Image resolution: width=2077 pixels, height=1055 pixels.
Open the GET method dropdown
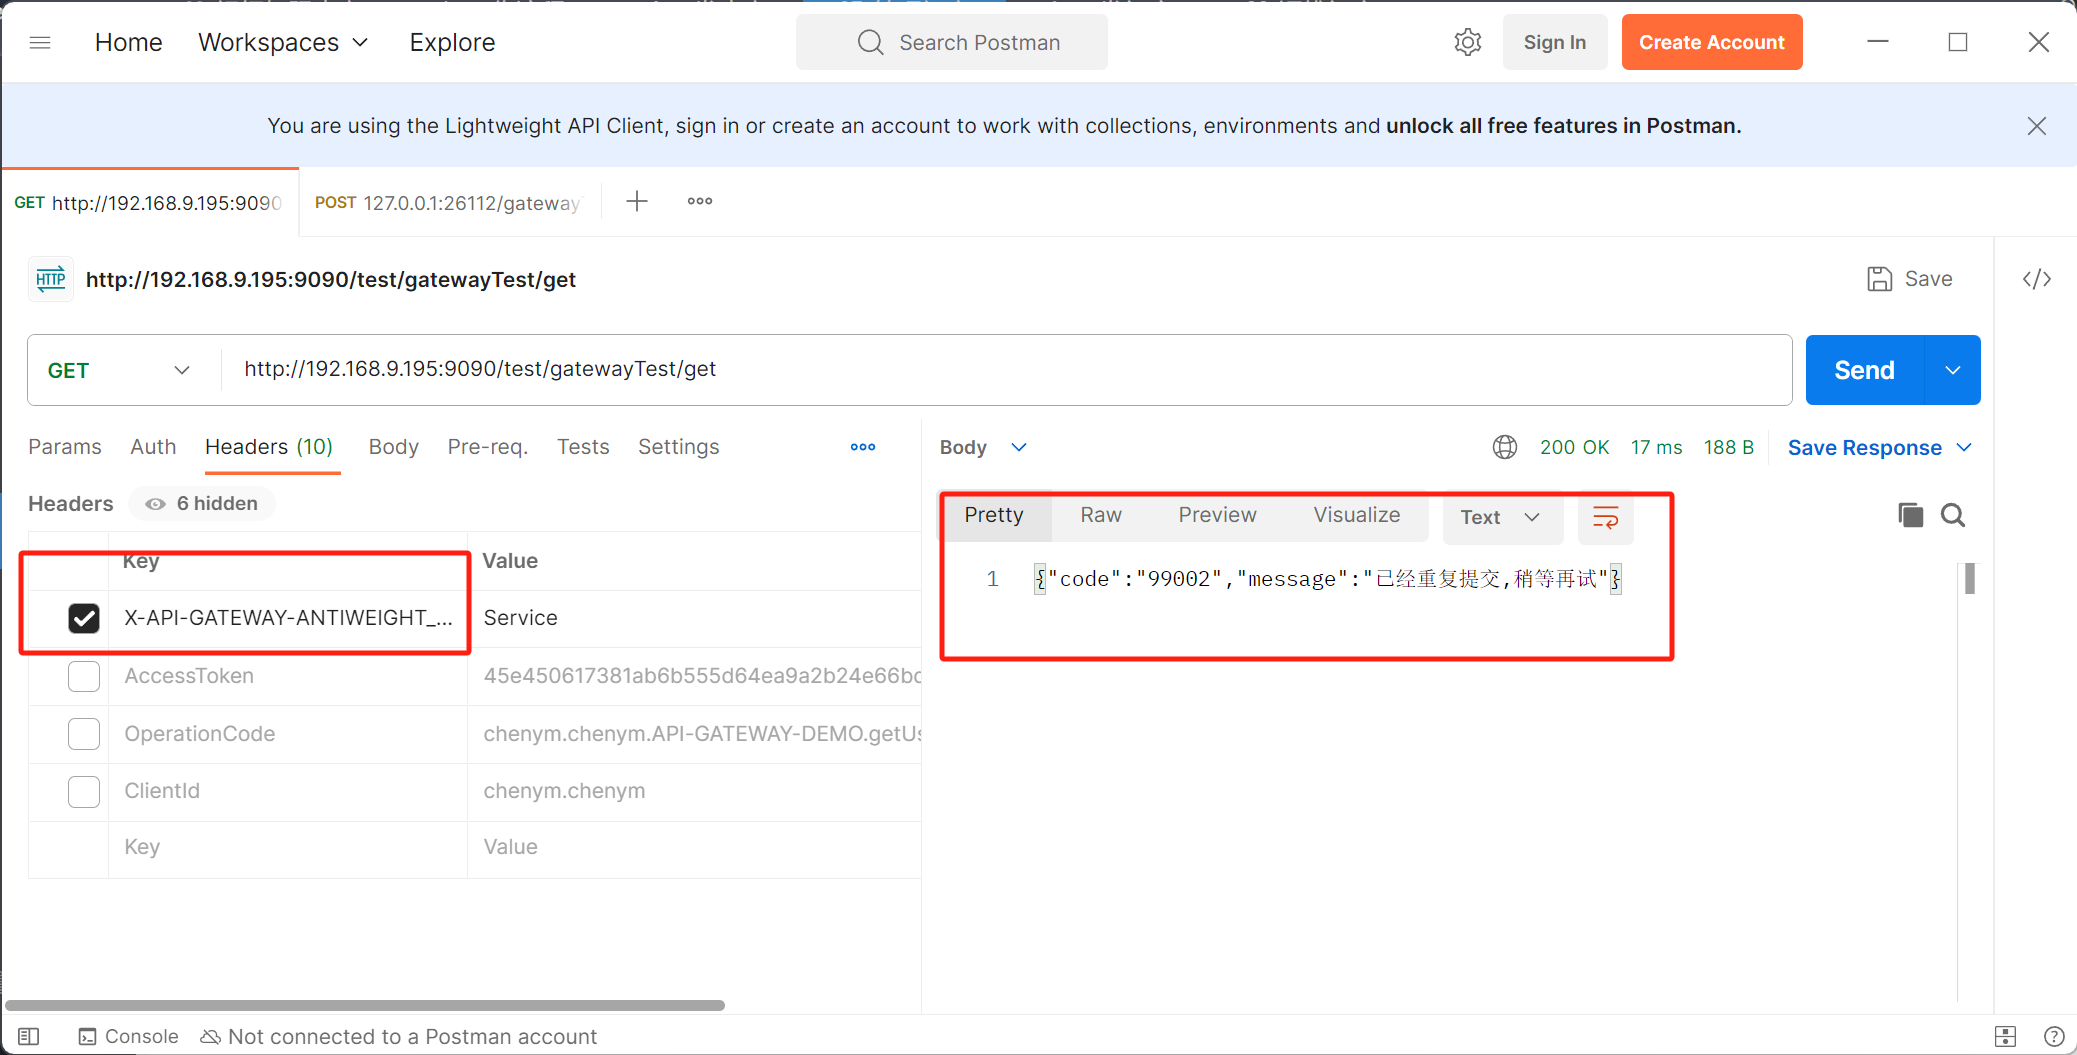tap(118, 370)
